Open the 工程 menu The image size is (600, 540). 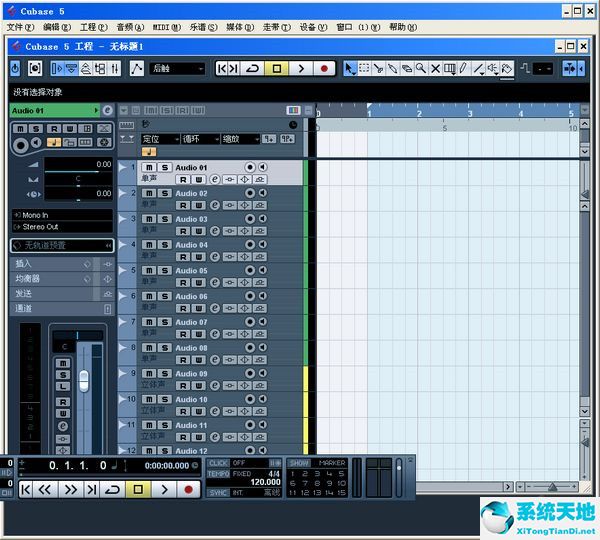(x=93, y=27)
